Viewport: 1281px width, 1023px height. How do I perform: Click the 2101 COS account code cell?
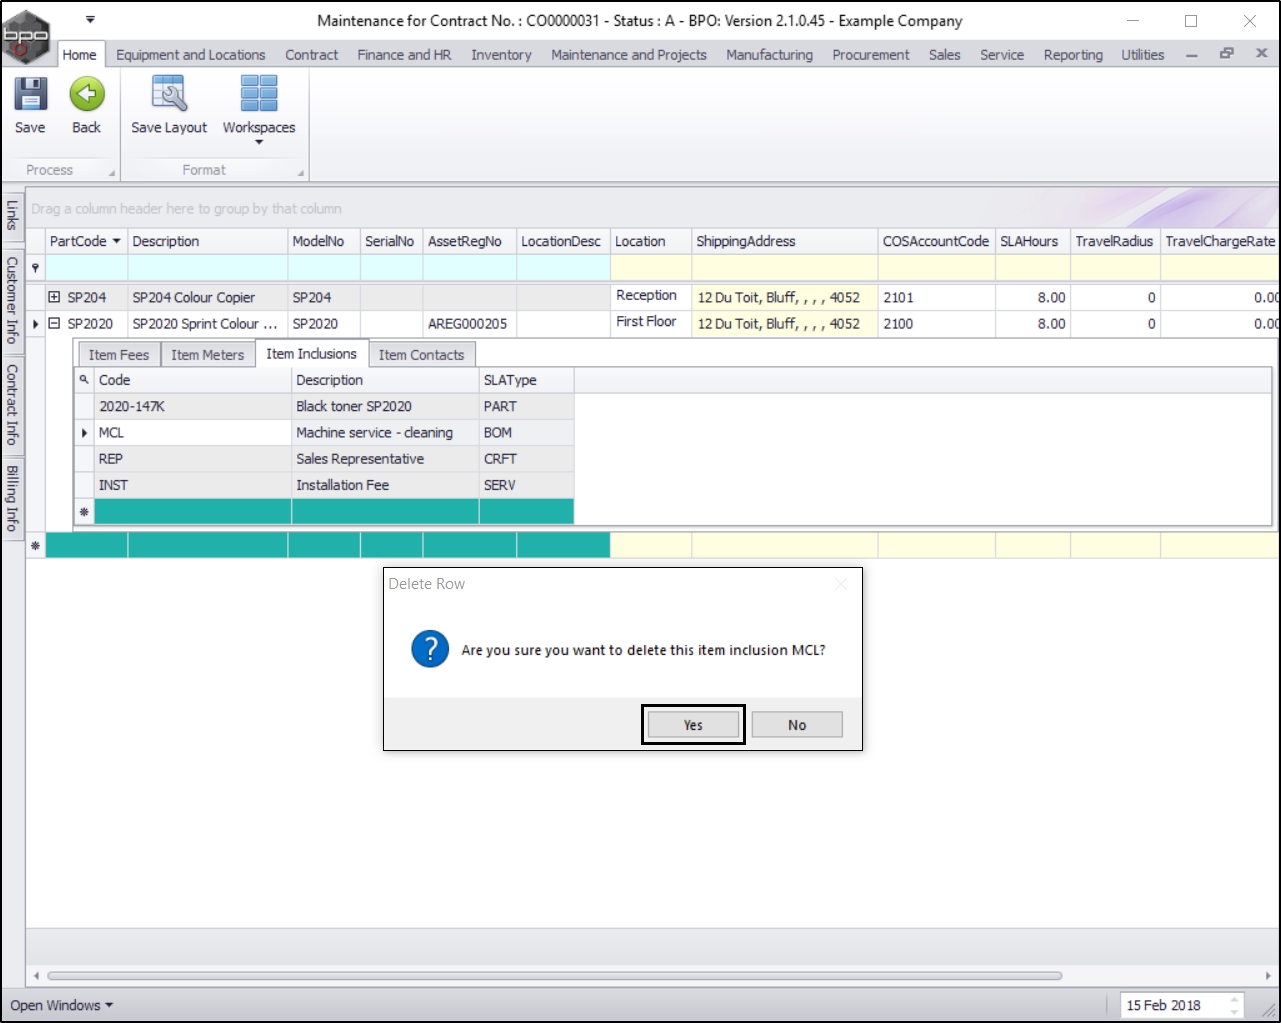pyautogui.click(x=937, y=297)
